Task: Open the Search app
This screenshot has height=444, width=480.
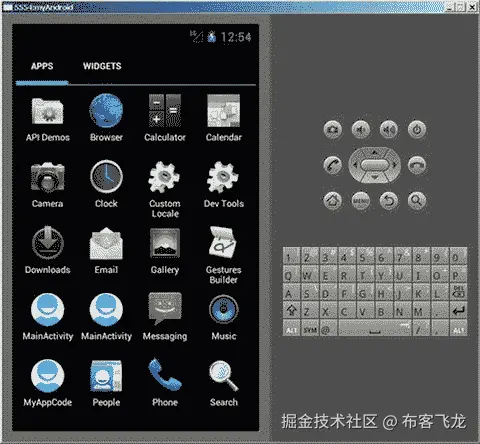Action: [224, 383]
